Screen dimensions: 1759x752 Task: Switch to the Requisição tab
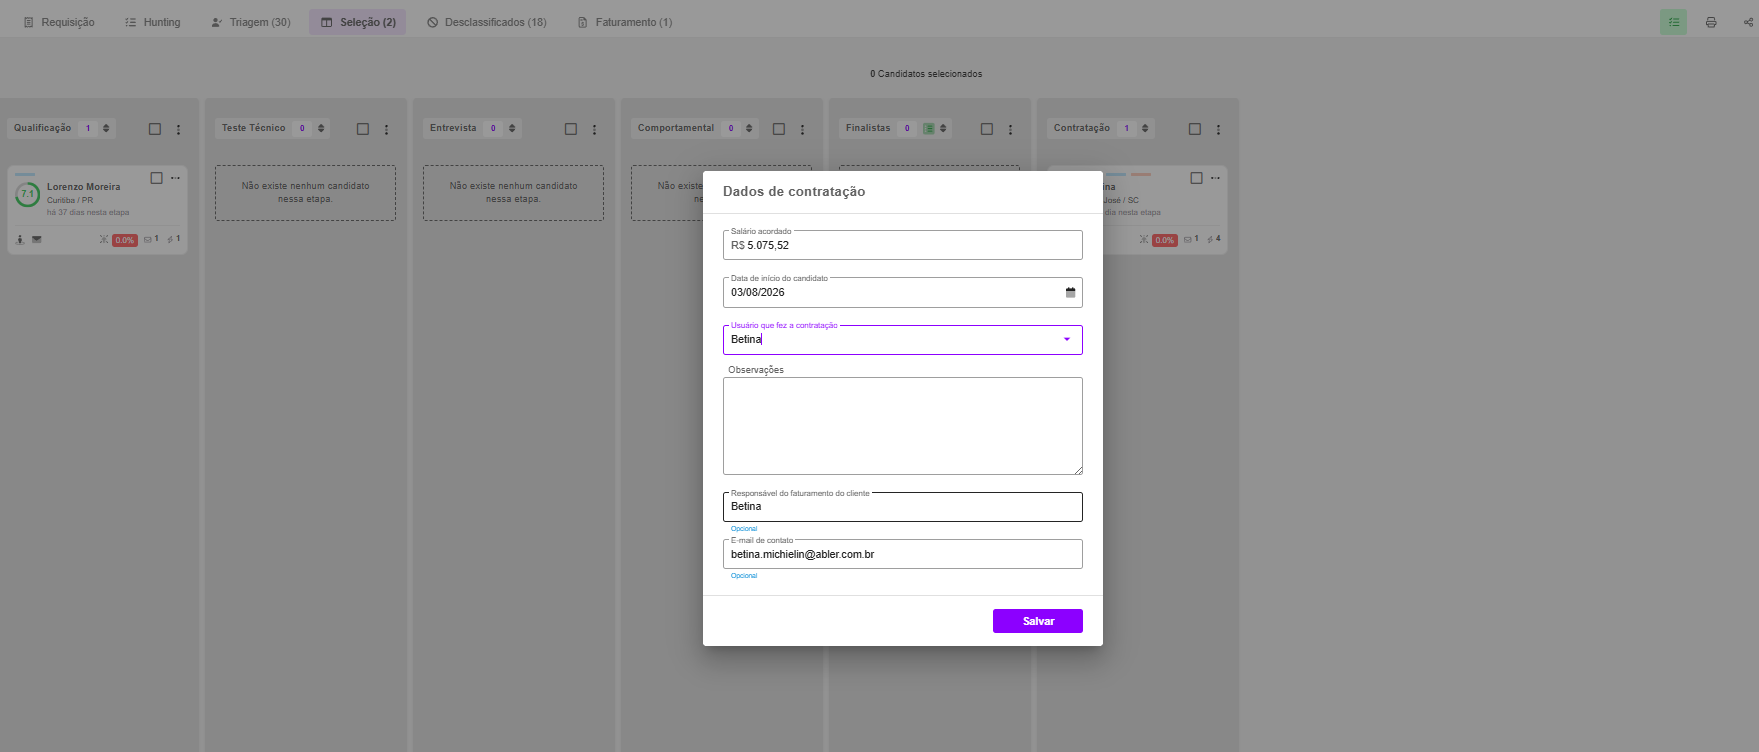59,22
